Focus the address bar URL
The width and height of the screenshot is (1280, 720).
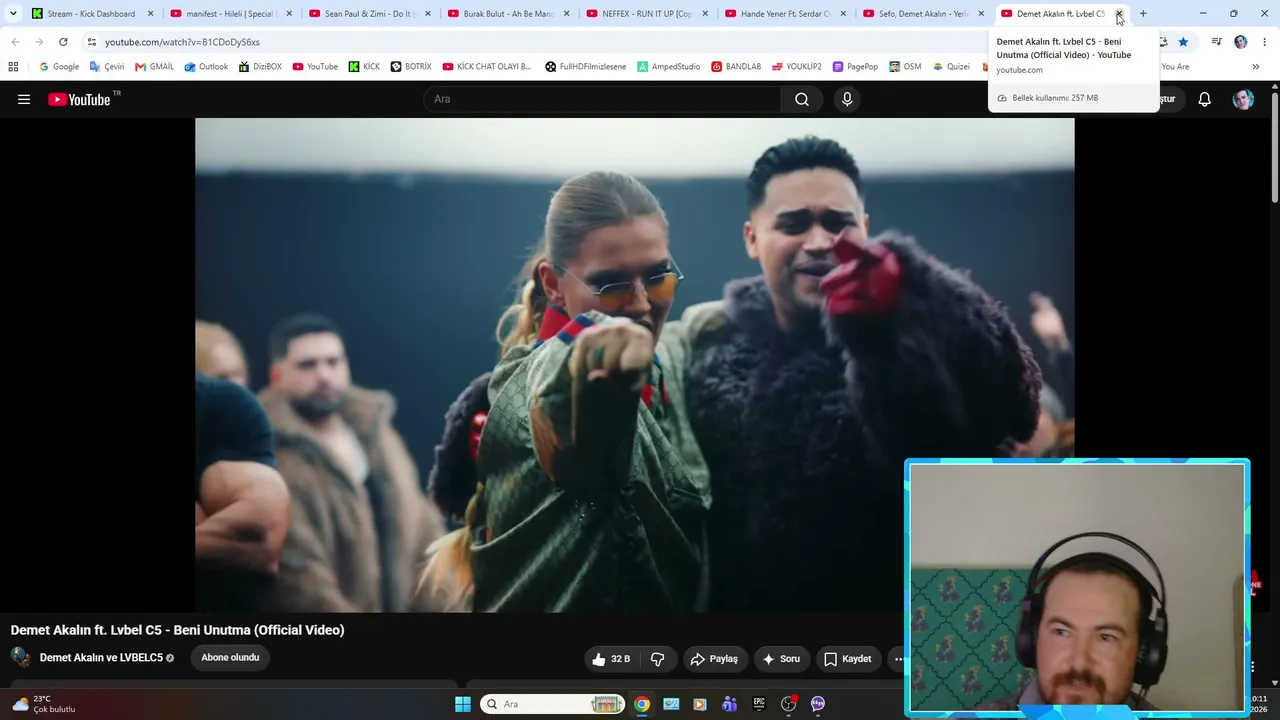tap(182, 42)
